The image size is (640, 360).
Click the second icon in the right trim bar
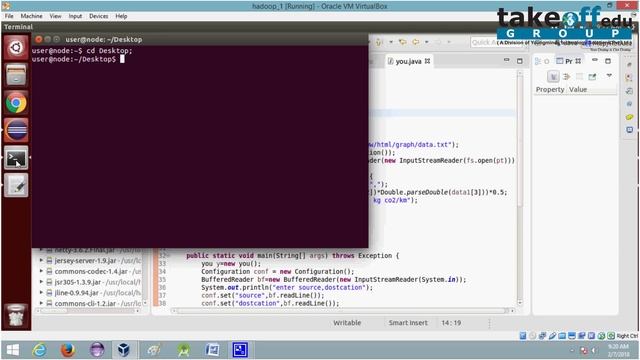(x=629, y=78)
